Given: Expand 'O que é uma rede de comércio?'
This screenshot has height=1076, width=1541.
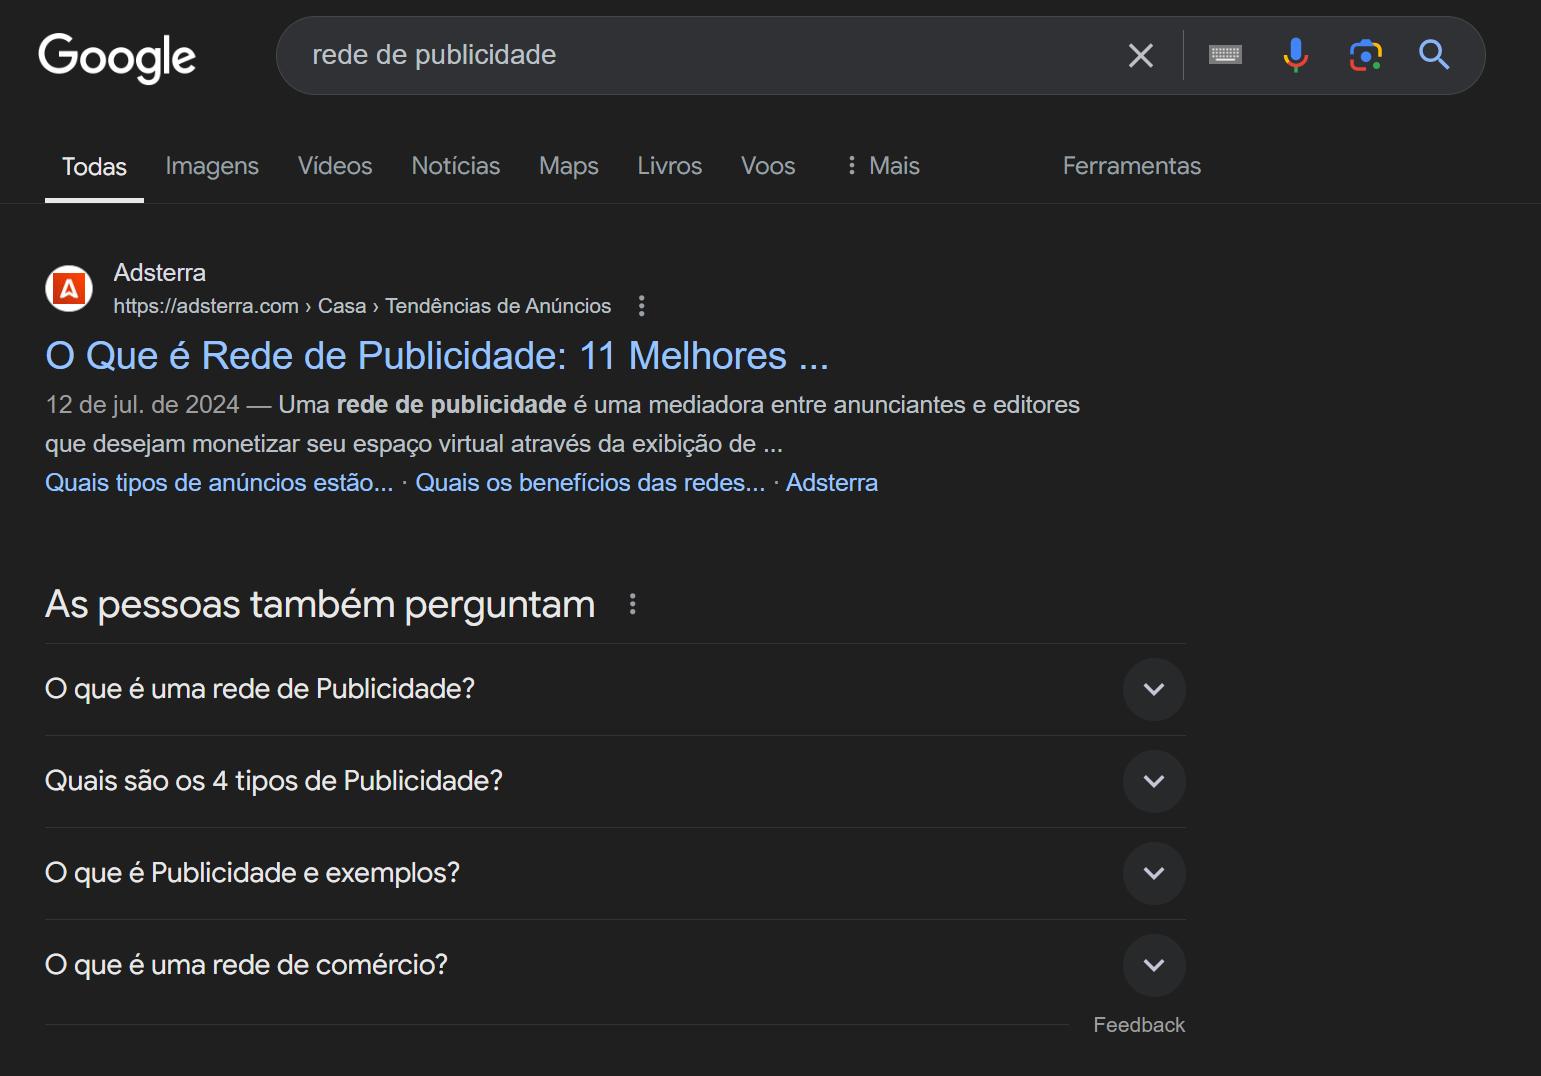Looking at the screenshot, I should (1154, 965).
